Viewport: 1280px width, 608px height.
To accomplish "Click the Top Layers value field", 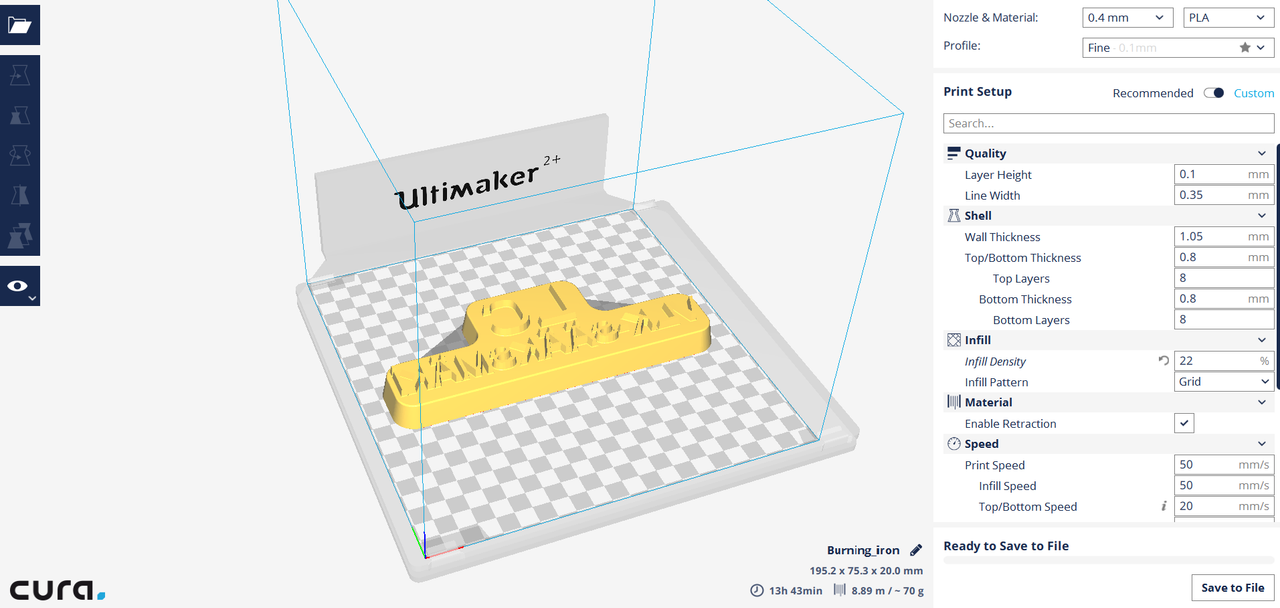I will click(1223, 278).
